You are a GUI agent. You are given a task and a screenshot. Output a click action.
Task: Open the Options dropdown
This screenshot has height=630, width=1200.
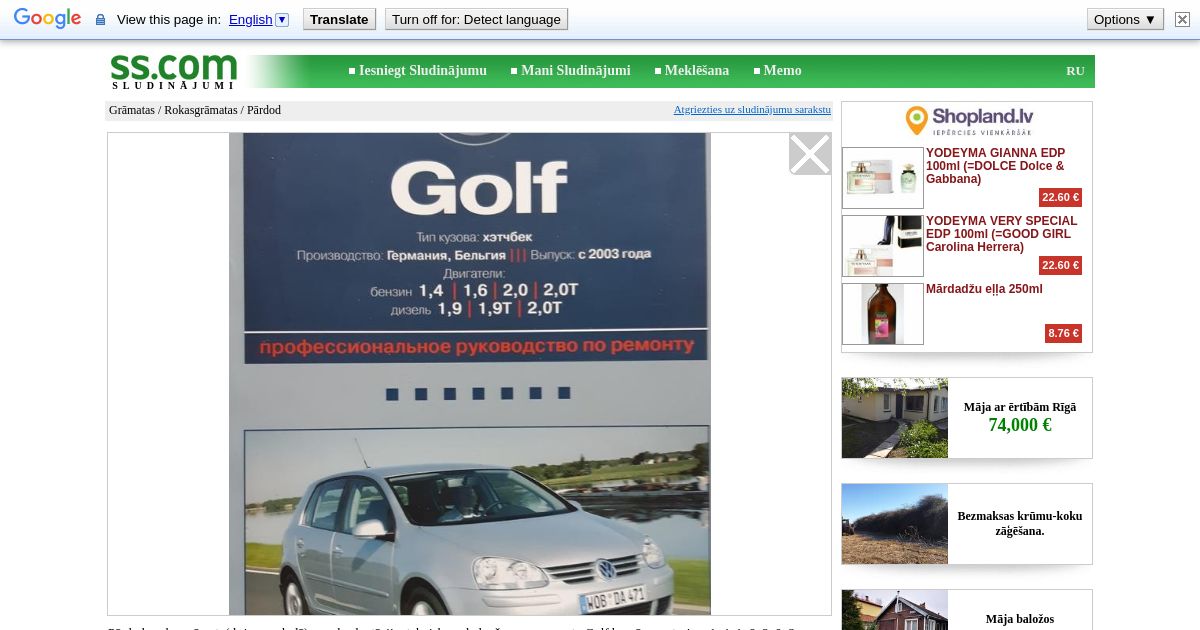coord(1125,19)
